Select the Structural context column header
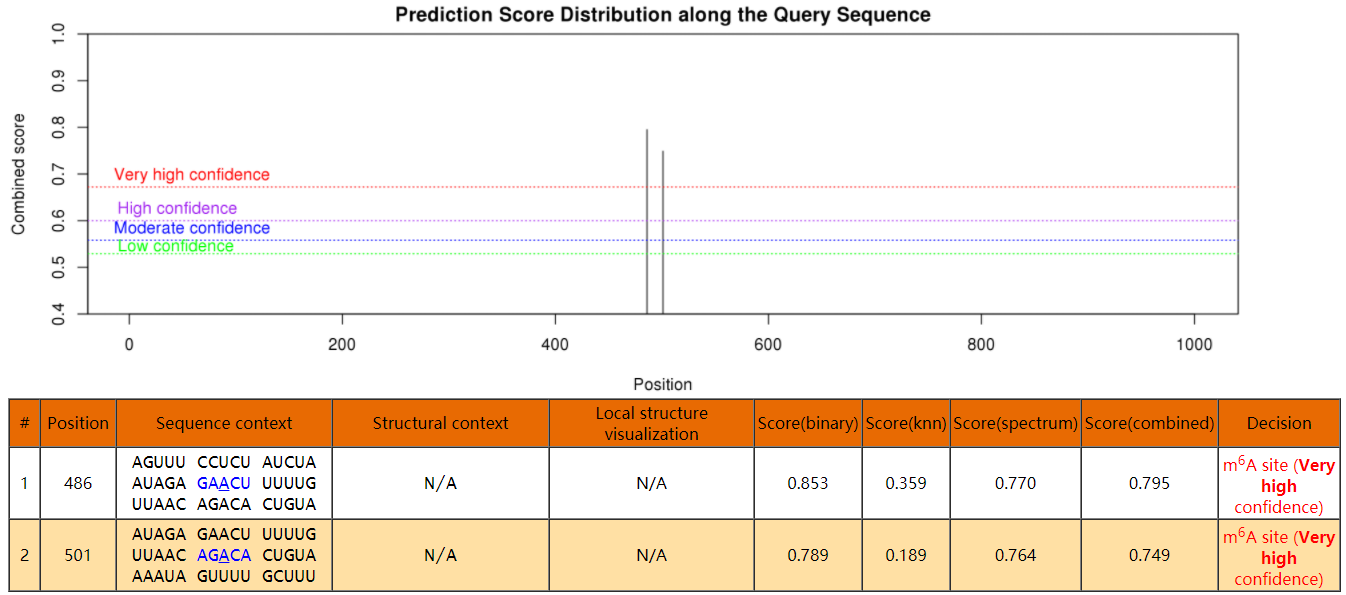Viewport: 1346px width, 595px height. (440, 423)
